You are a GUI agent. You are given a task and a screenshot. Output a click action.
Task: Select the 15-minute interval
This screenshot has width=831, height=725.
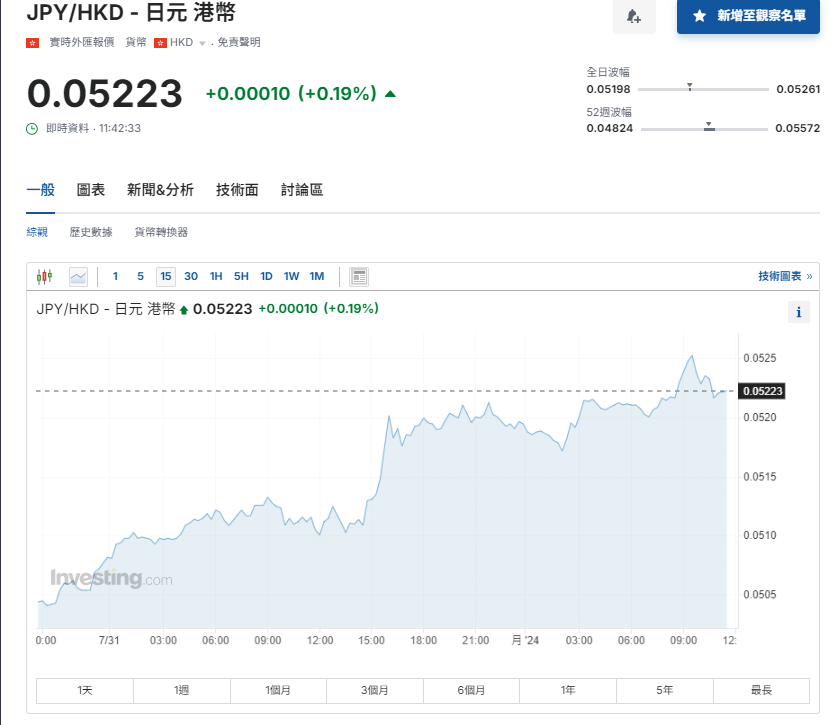pyautogui.click(x=165, y=277)
